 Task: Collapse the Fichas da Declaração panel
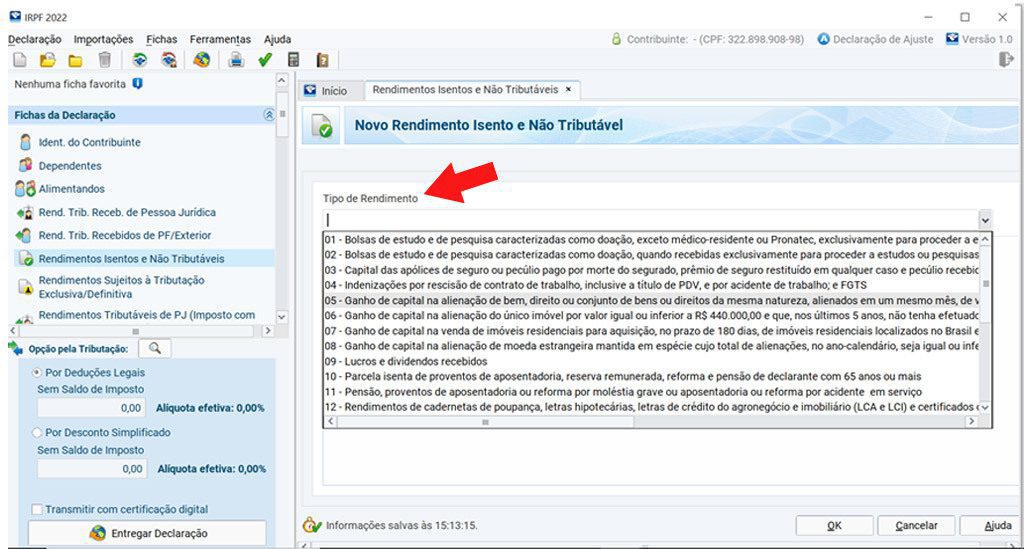[268, 115]
